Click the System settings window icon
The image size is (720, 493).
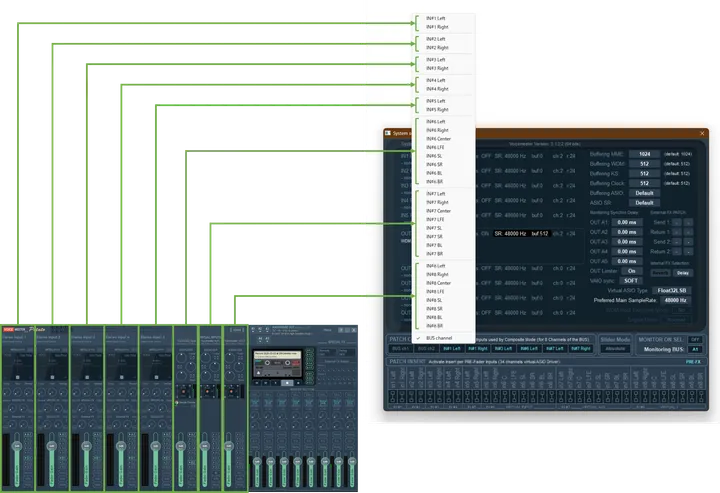[x=388, y=133]
